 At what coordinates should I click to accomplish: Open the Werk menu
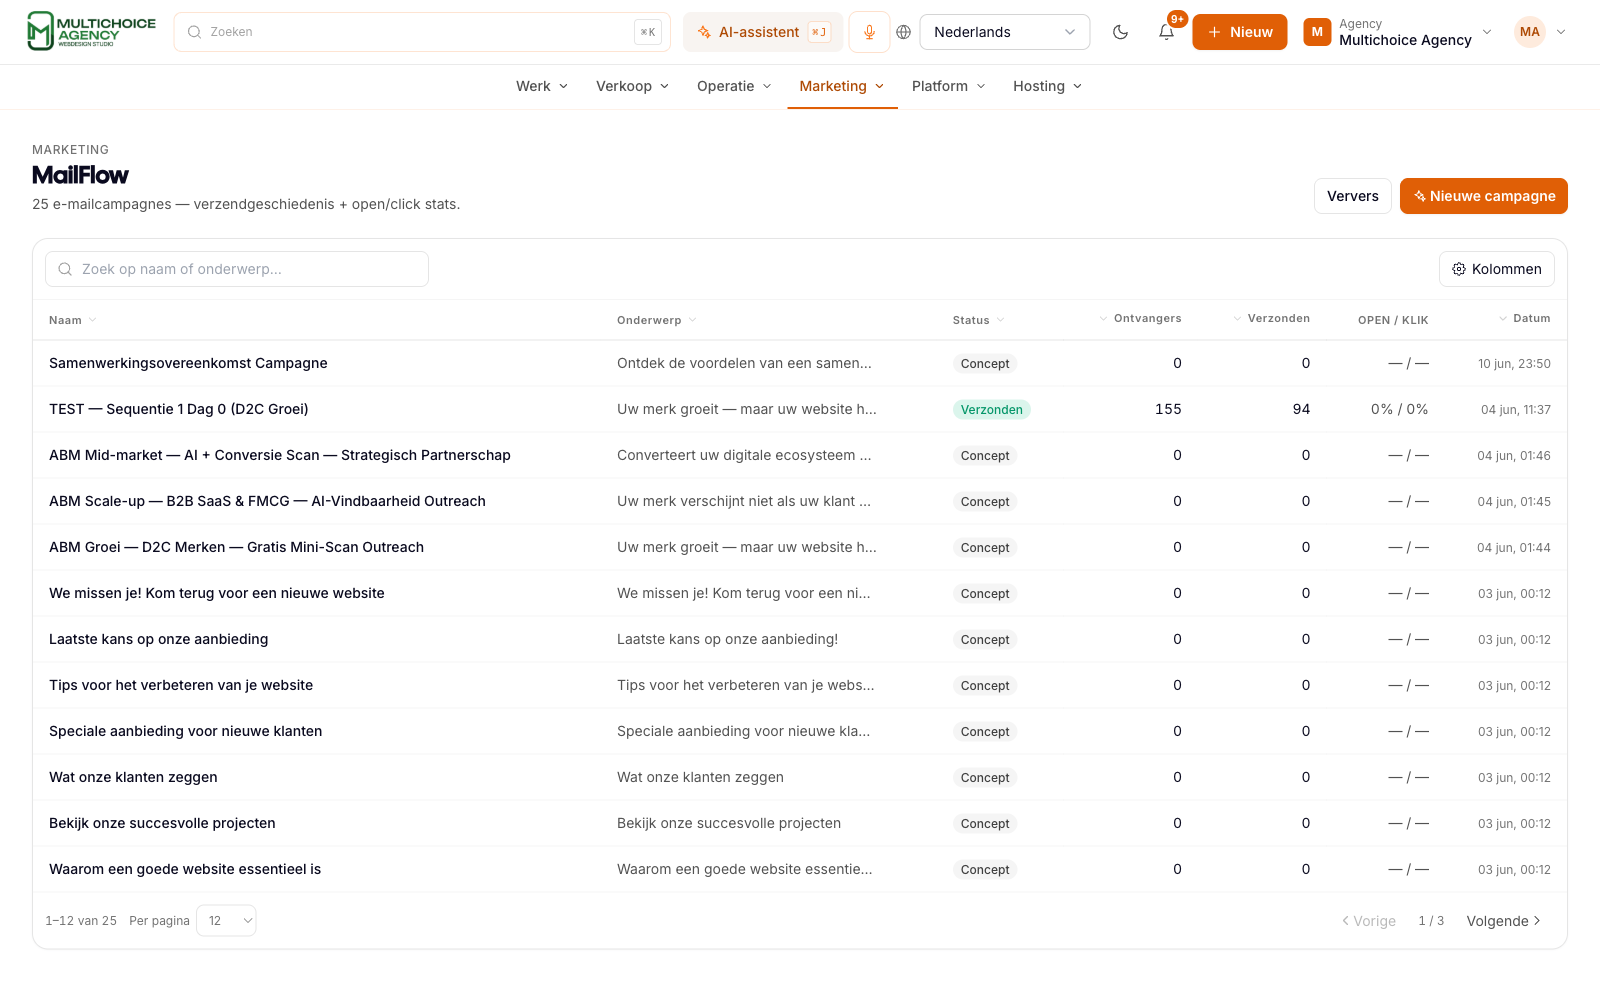click(542, 86)
